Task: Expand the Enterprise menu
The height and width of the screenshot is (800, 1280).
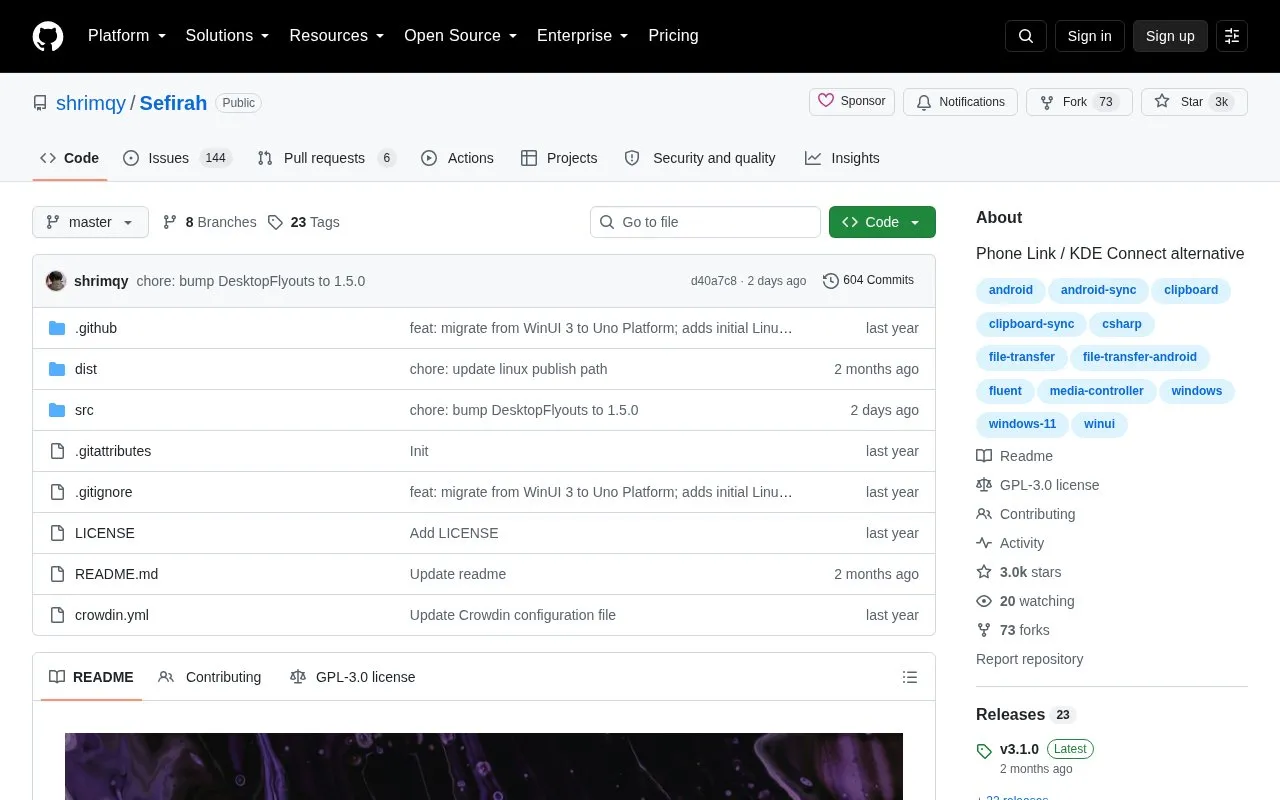Action: [583, 36]
